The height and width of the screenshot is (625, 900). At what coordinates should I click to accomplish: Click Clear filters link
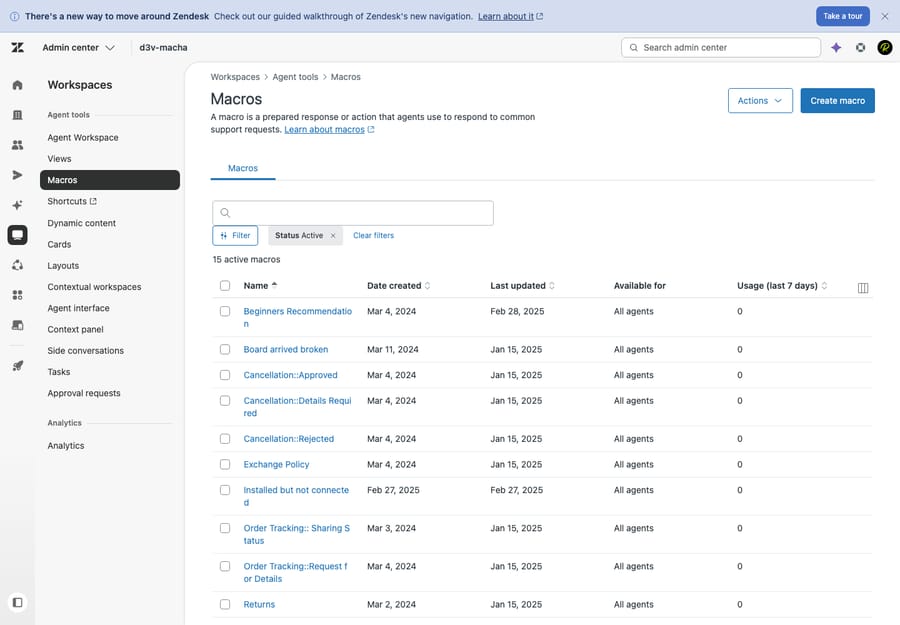point(374,236)
